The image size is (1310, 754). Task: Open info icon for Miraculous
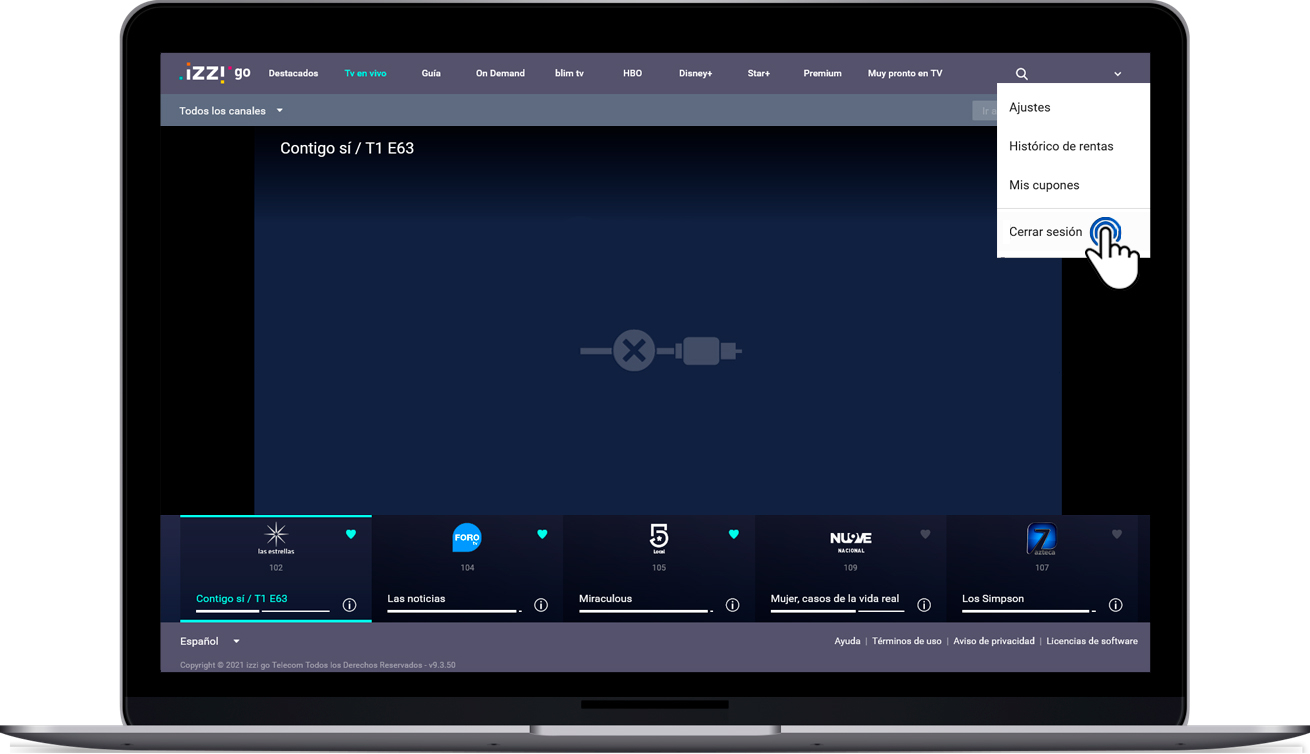[x=732, y=605]
